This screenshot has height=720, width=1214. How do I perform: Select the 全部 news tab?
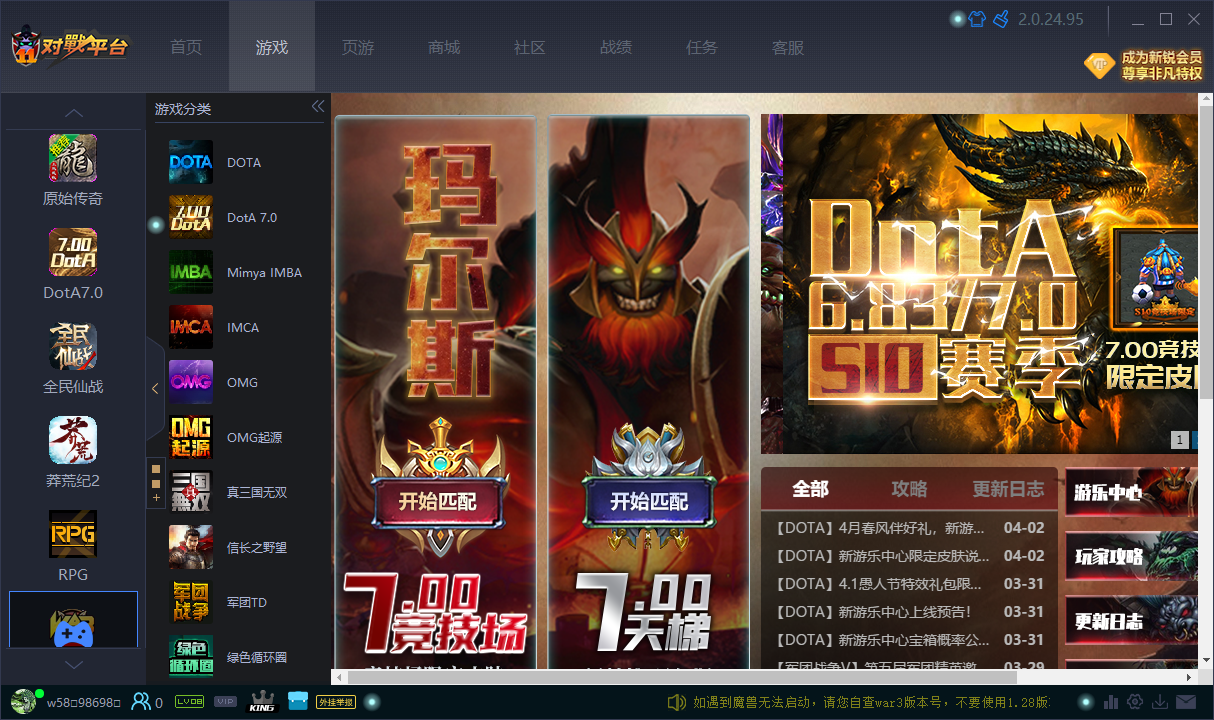(x=810, y=489)
